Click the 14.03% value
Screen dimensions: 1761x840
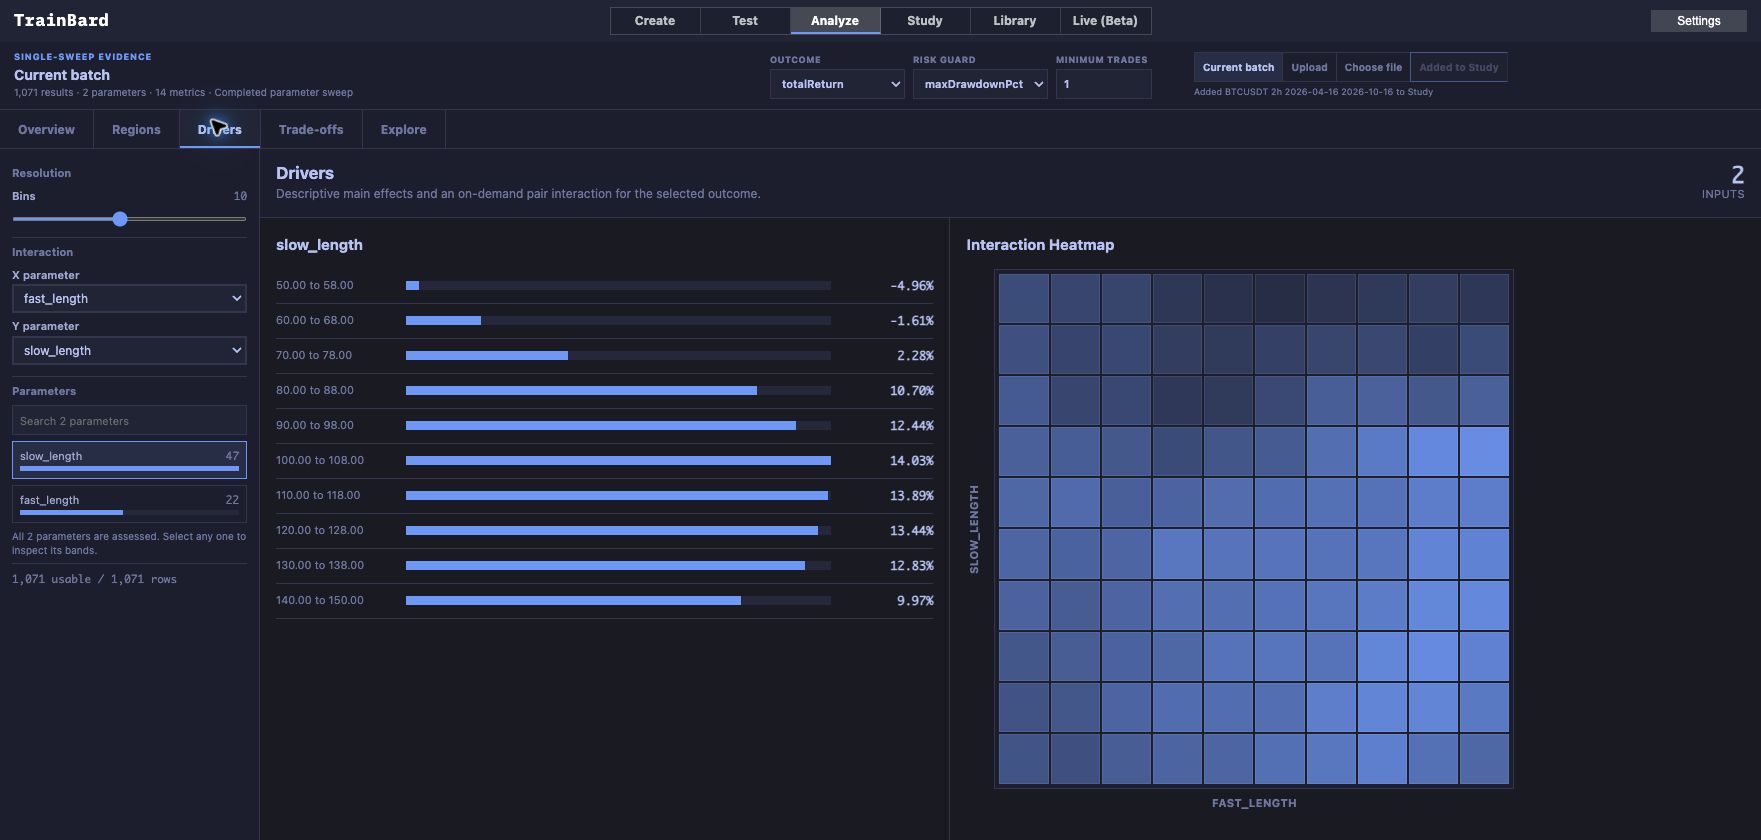(911, 461)
